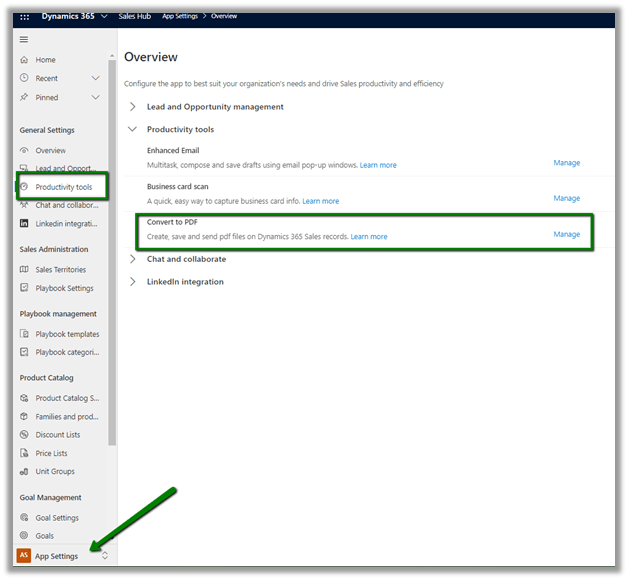Open Price Lists in sidebar
Screen dimensions: 628x580
51,453
